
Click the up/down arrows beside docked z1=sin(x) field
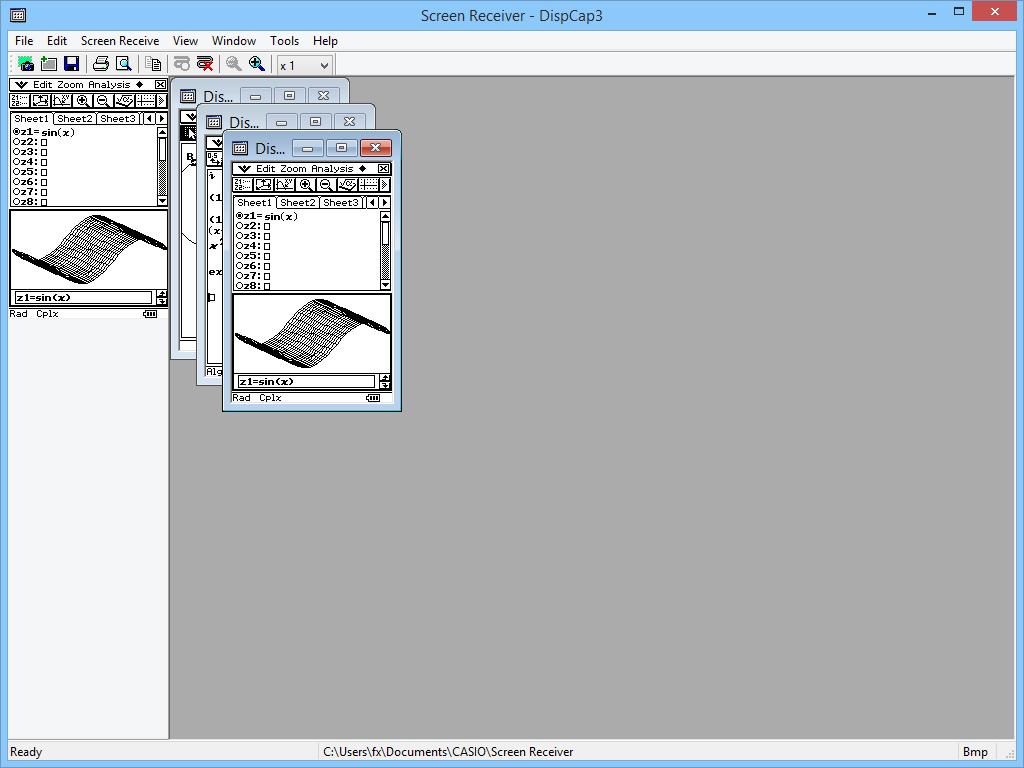pyautogui.click(x=161, y=298)
